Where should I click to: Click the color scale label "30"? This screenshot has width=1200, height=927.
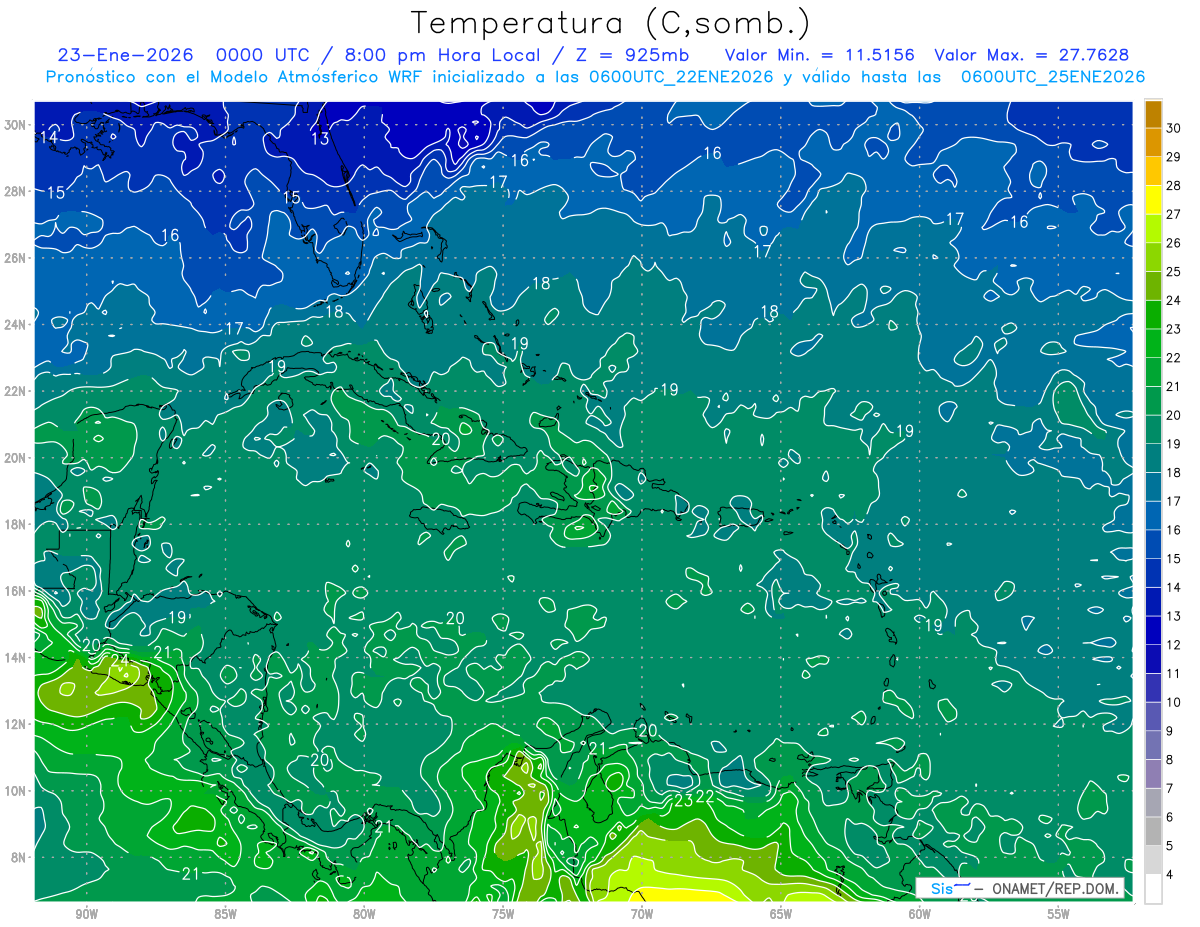(x=1174, y=127)
